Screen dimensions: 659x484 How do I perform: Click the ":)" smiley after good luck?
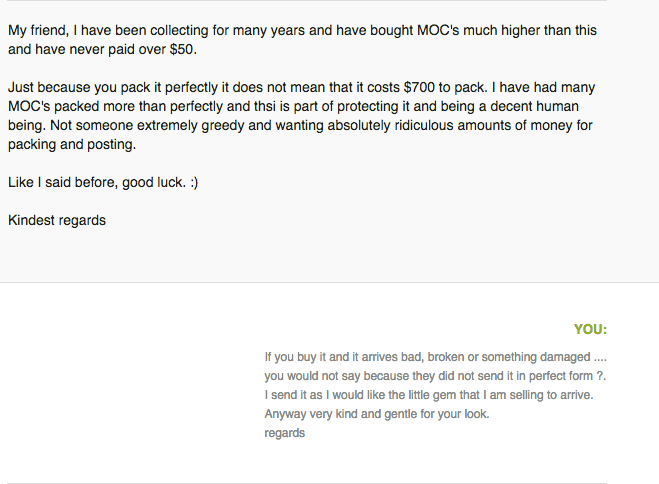(x=194, y=182)
